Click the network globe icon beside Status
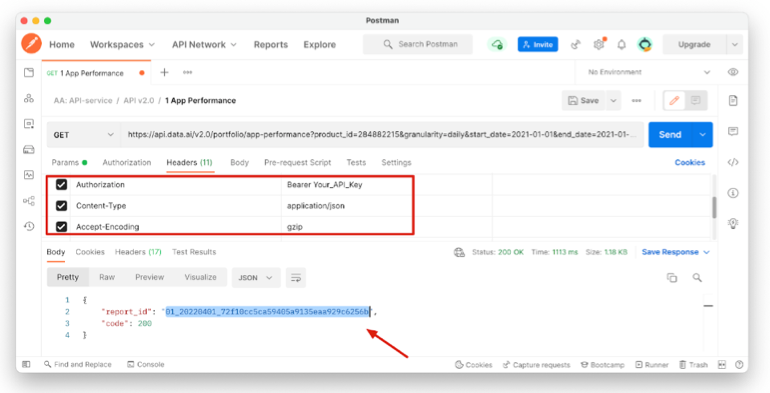Screen dimensions: 770x393 pos(459,252)
